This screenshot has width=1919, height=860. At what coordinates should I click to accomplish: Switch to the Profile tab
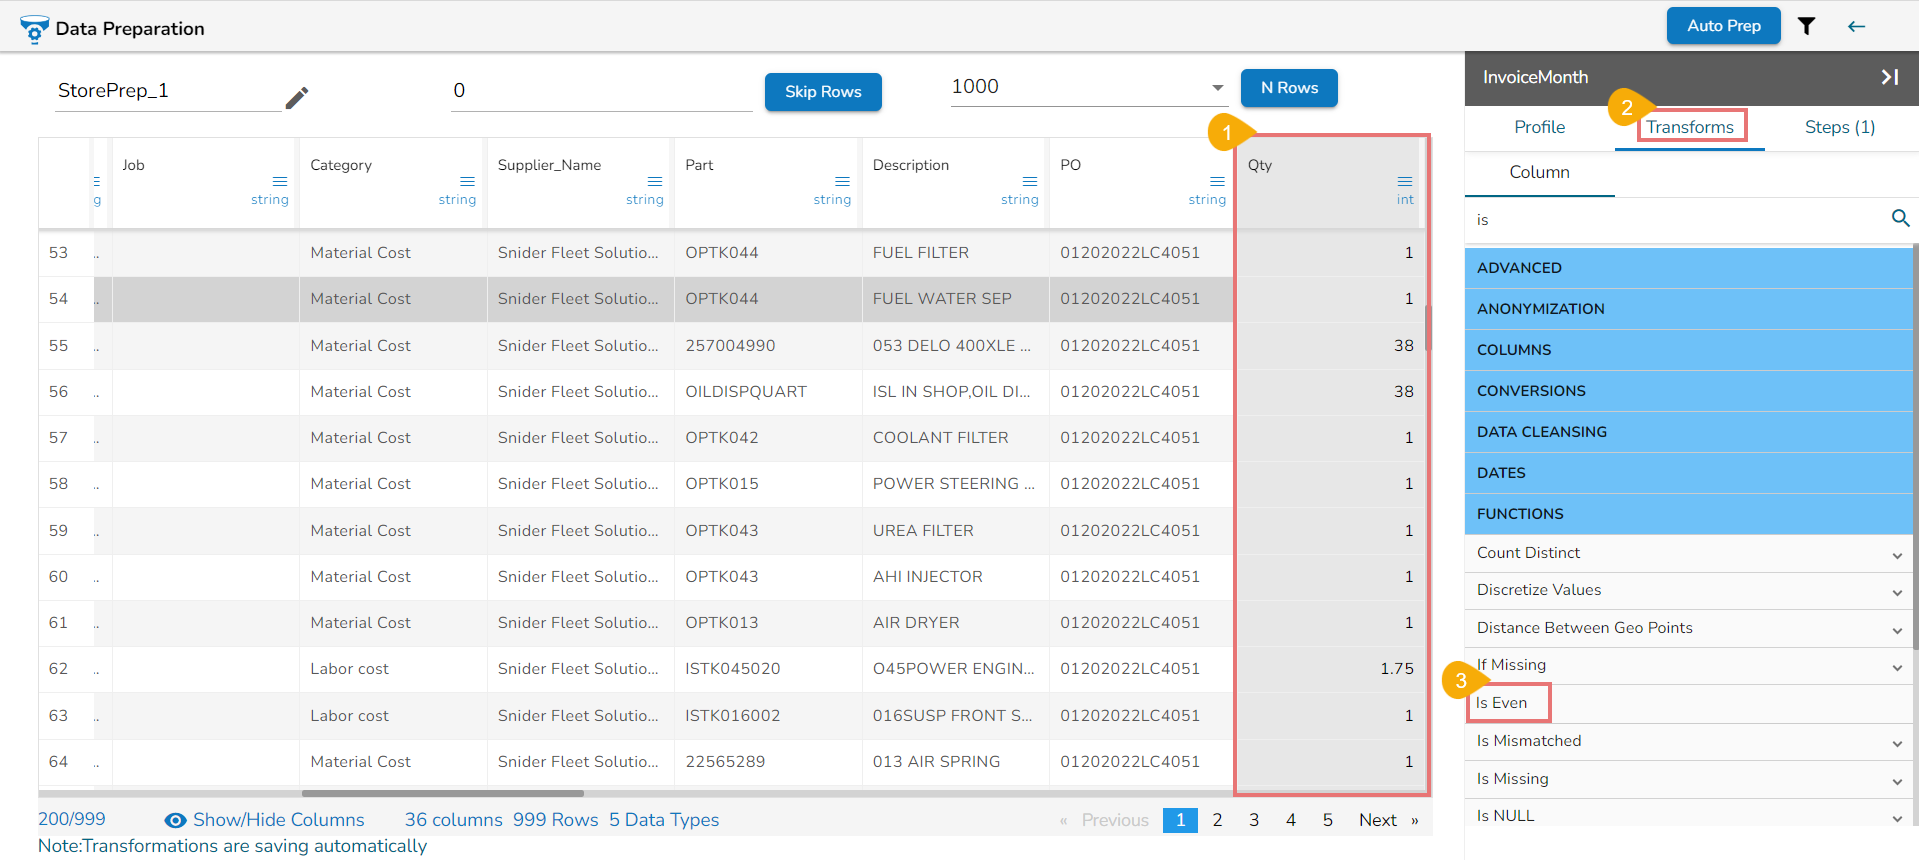click(x=1539, y=127)
